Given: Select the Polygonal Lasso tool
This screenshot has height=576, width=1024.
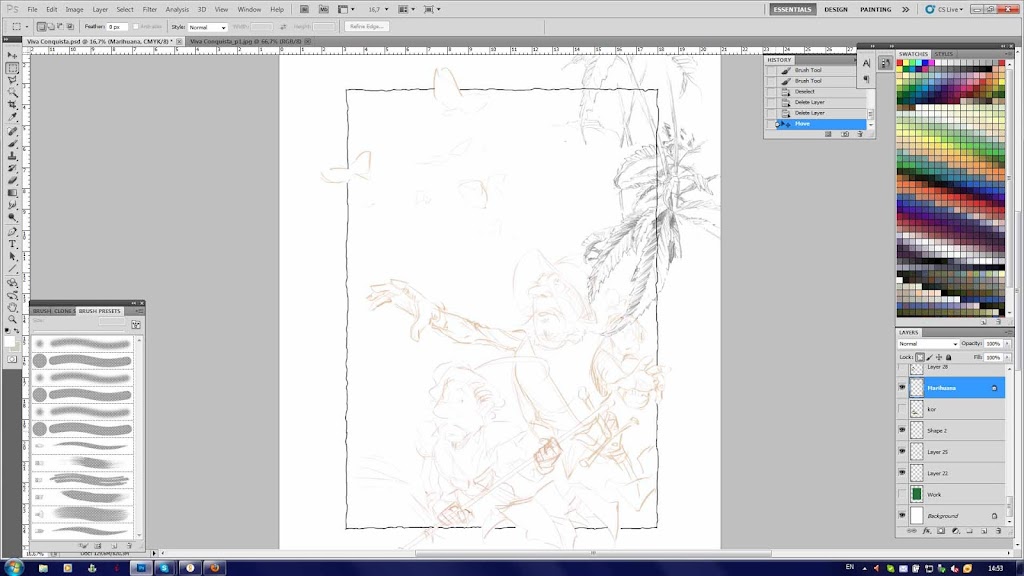Looking at the screenshot, I should click(x=12, y=80).
